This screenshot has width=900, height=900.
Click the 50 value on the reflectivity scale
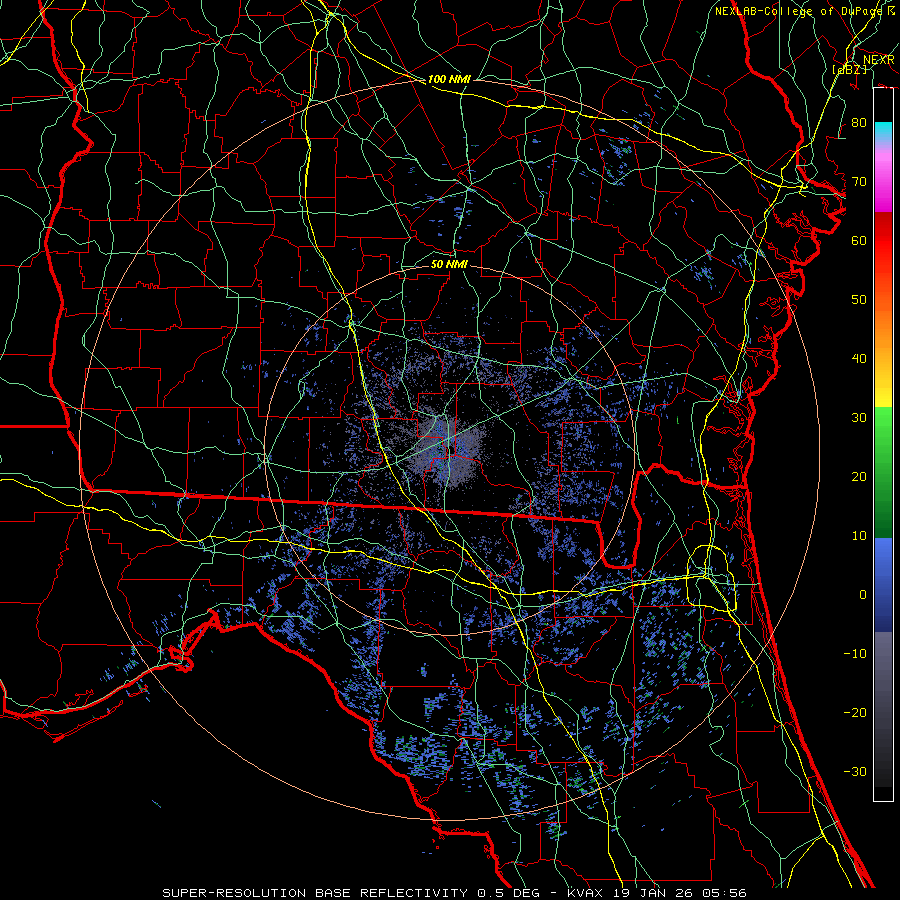(859, 300)
